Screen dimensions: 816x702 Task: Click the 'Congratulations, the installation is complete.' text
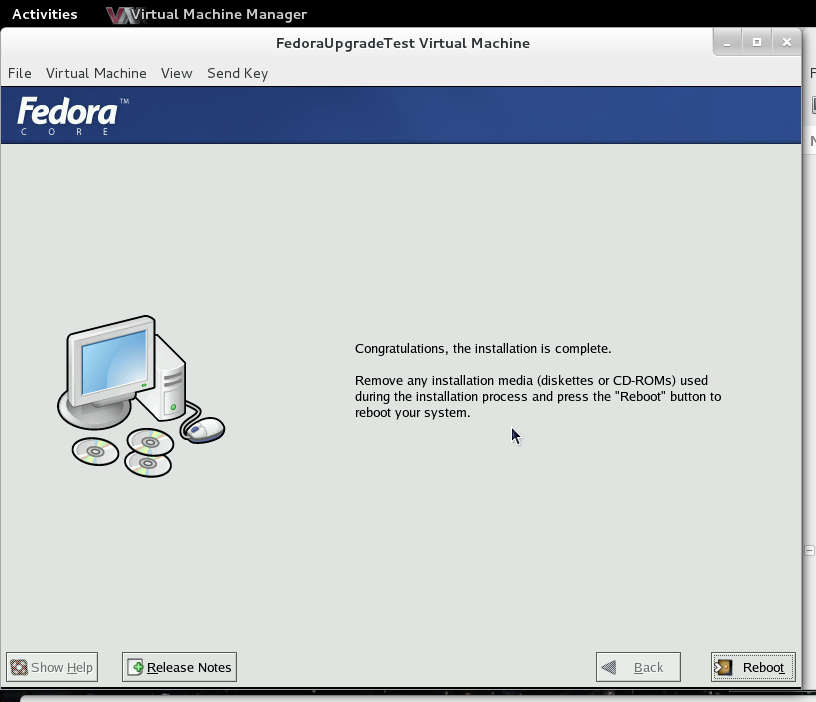pyautogui.click(x=483, y=348)
